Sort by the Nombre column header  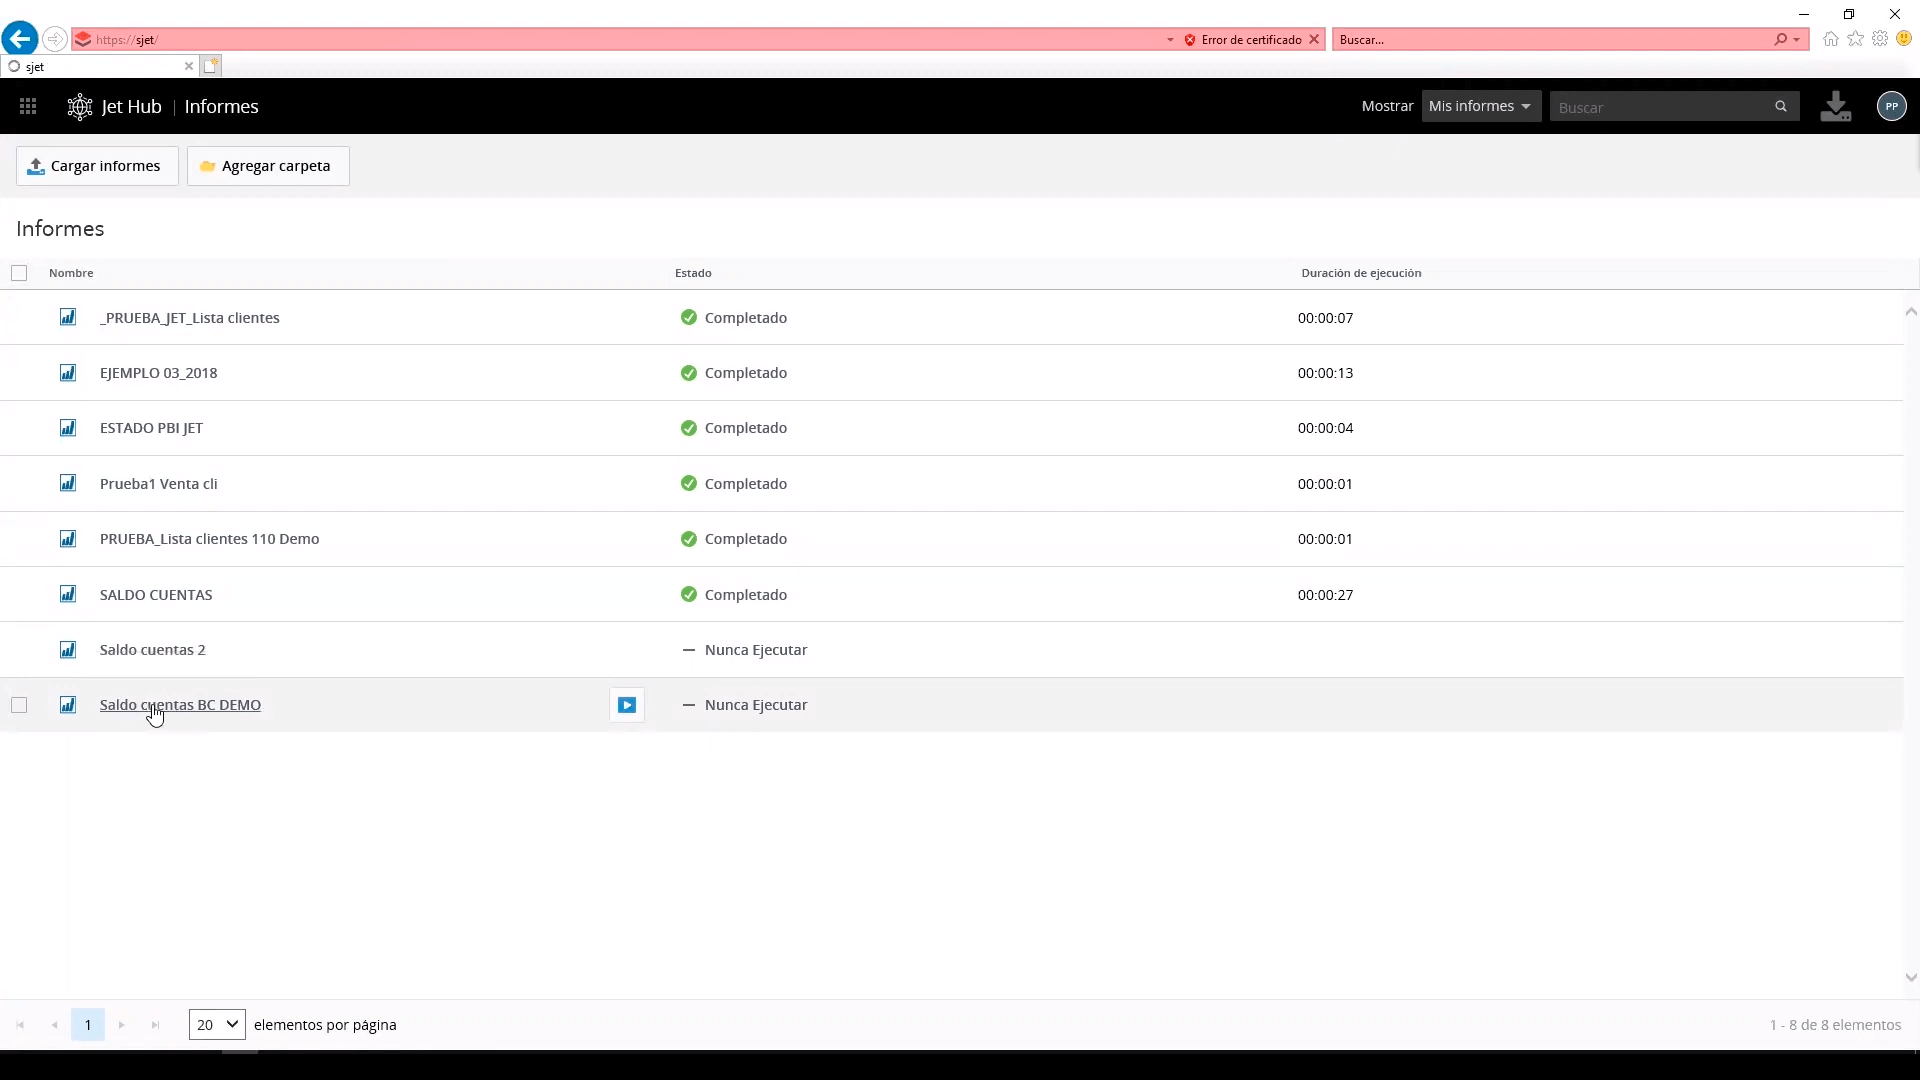[x=71, y=273]
